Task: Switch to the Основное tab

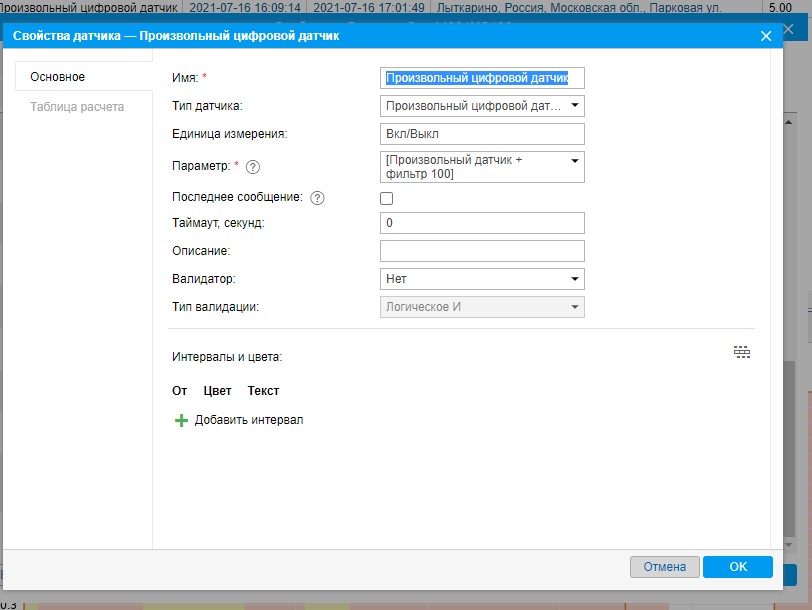Action: [x=58, y=77]
